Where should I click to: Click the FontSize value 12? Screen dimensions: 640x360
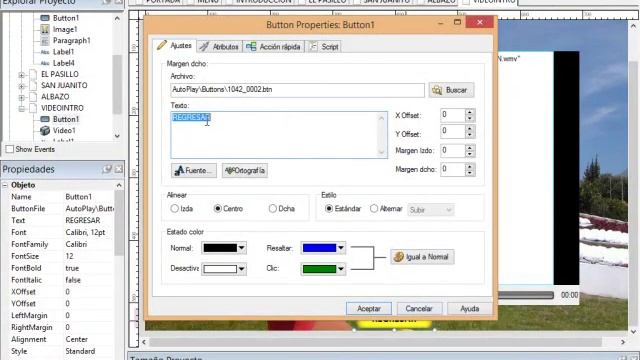[69, 256]
